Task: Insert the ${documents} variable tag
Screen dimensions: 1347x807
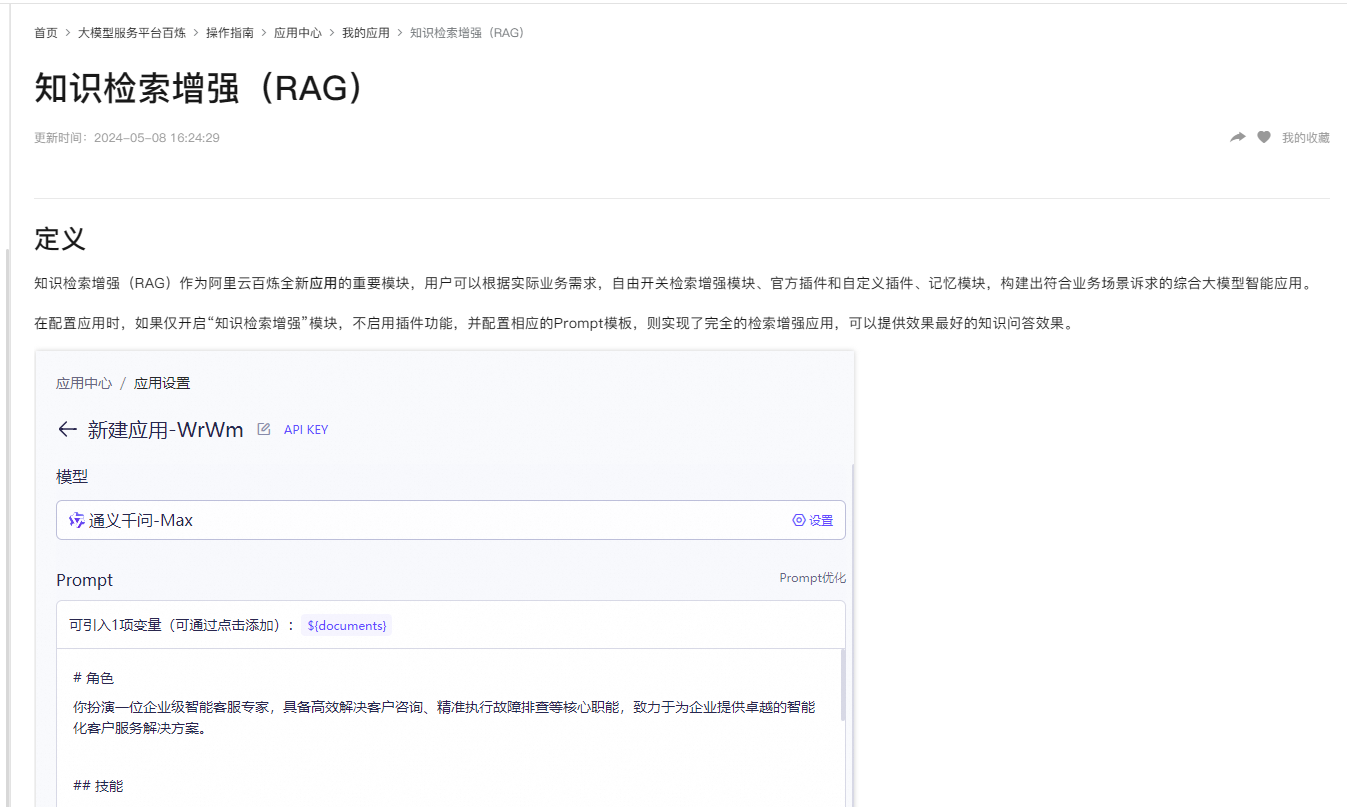Action: (347, 625)
